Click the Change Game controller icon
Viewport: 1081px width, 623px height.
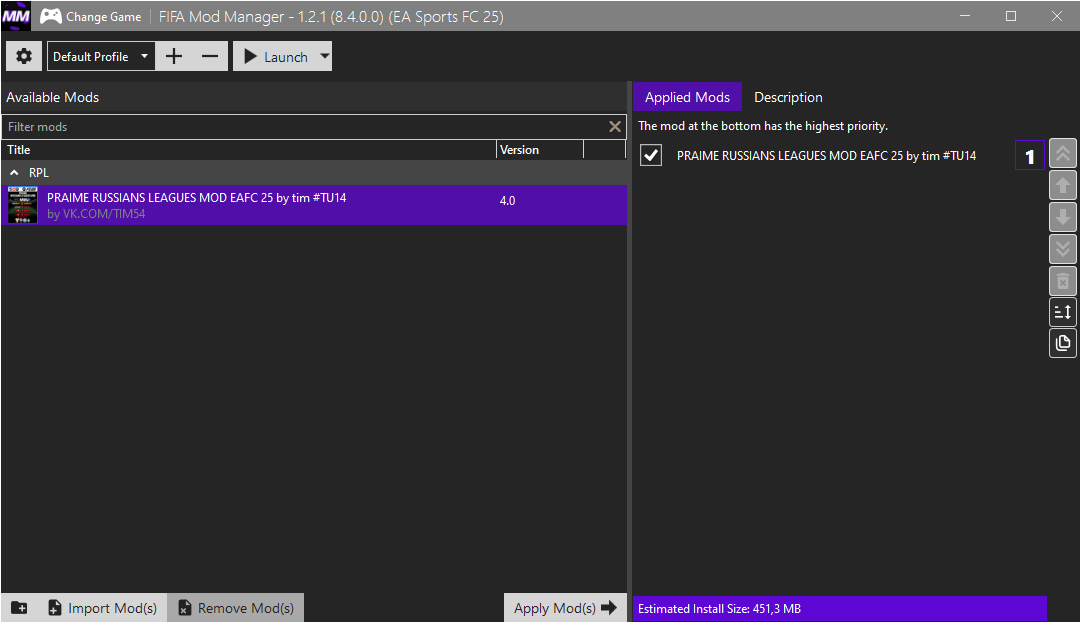point(50,17)
